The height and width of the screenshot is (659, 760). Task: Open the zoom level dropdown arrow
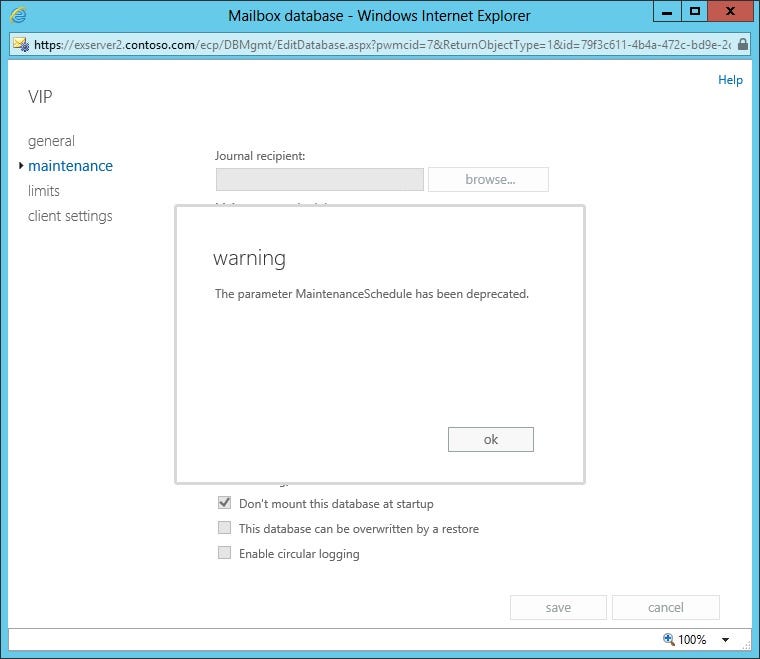(724, 640)
